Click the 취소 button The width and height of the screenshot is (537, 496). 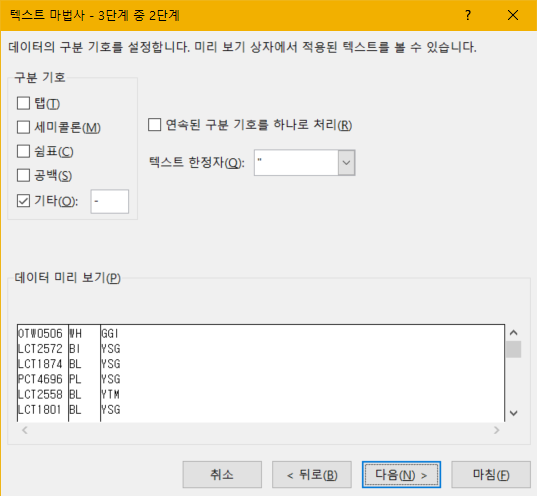222,474
